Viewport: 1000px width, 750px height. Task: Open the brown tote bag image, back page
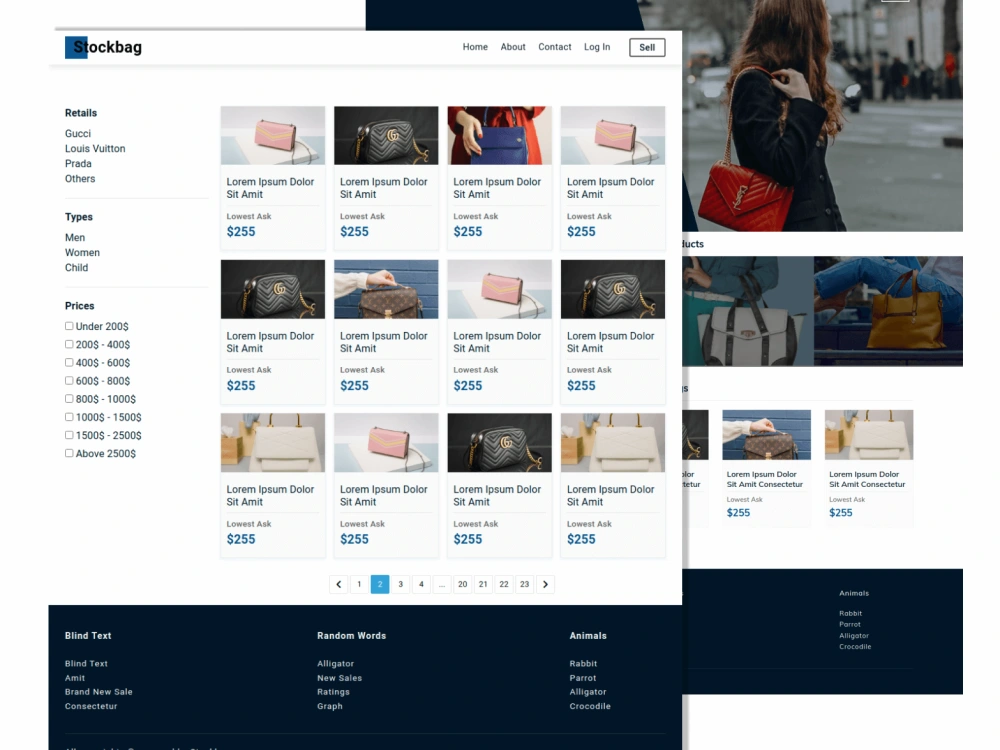pyautogui.click(x=888, y=311)
